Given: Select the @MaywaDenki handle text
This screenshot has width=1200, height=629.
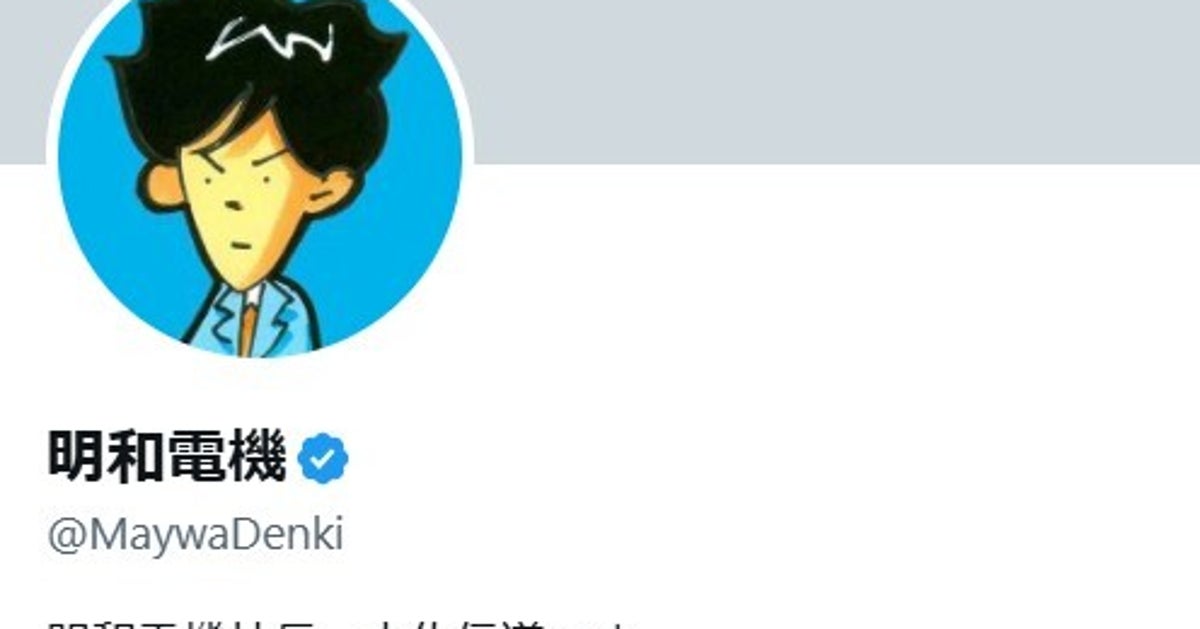Looking at the screenshot, I should (196, 535).
